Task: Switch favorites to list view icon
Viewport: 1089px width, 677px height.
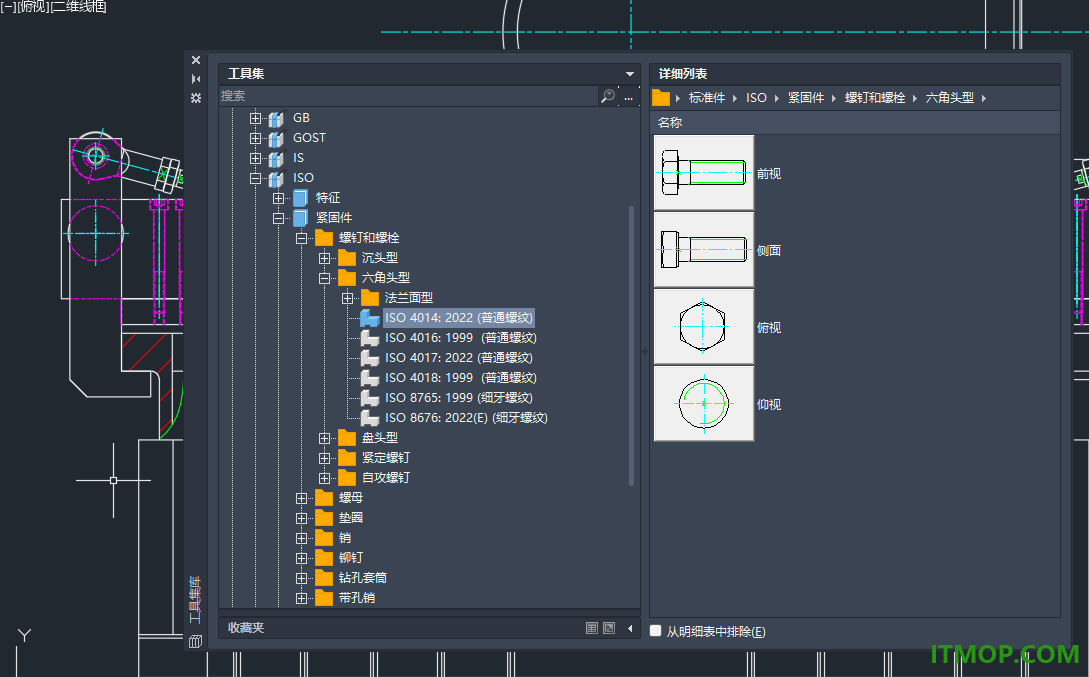Action: coord(592,628)
